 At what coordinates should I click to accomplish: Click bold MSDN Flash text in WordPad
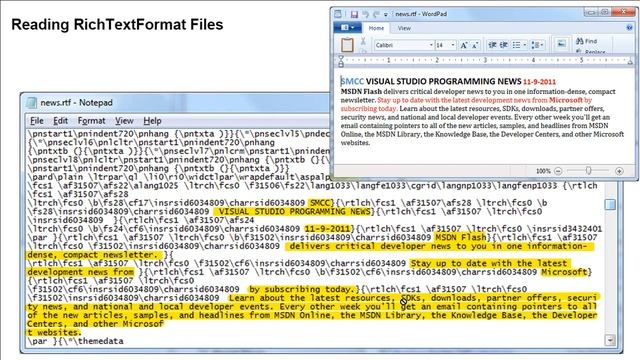361,91
